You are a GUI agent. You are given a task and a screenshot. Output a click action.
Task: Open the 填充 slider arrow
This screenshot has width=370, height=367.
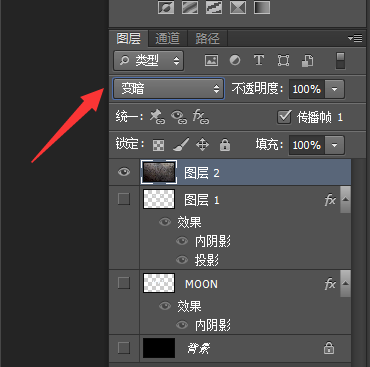pos(334,145)
